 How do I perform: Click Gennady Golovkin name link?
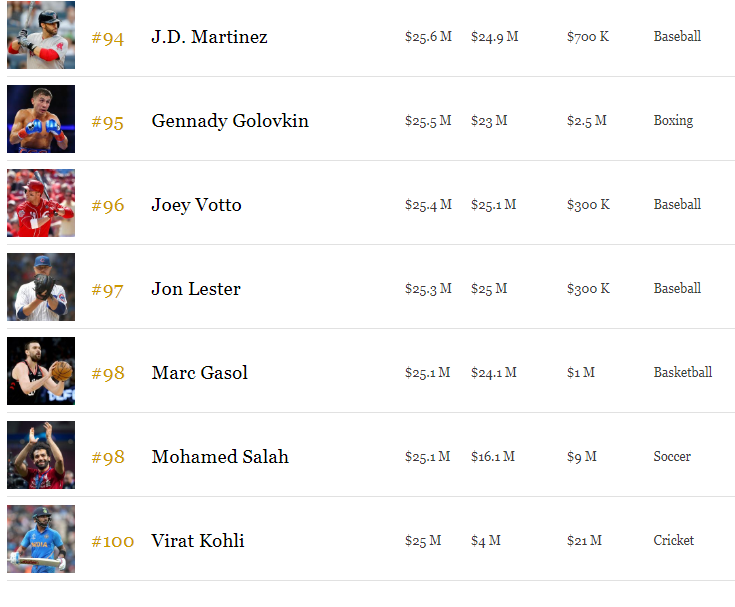click(230, 121)
